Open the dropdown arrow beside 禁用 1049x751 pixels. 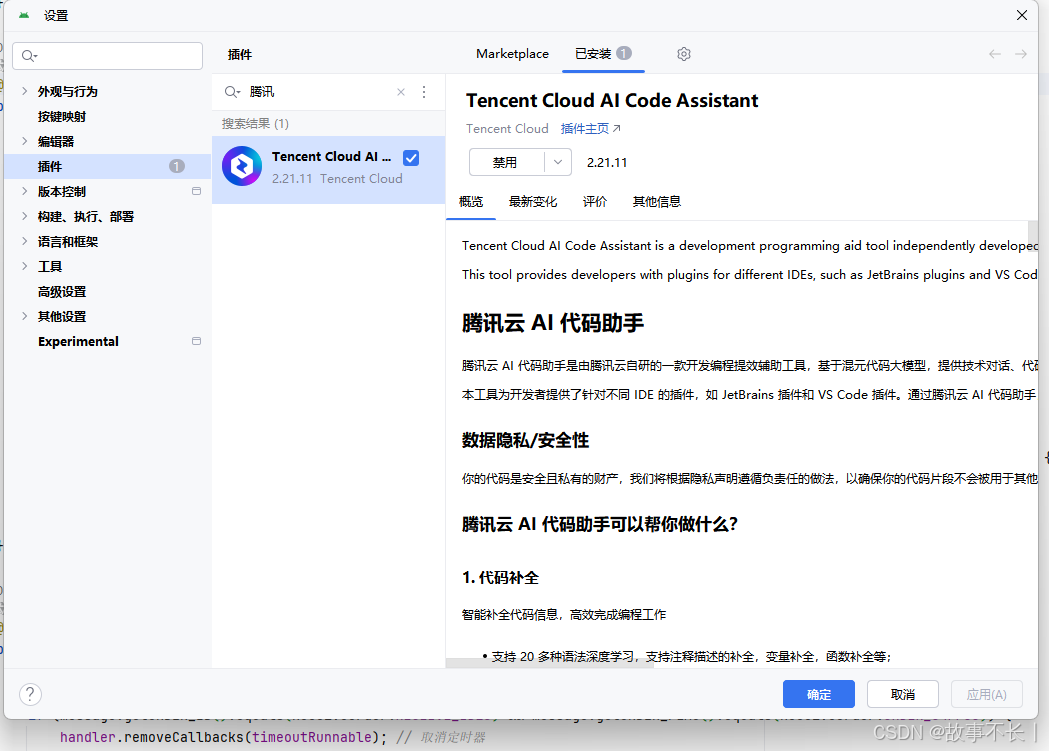557,163
